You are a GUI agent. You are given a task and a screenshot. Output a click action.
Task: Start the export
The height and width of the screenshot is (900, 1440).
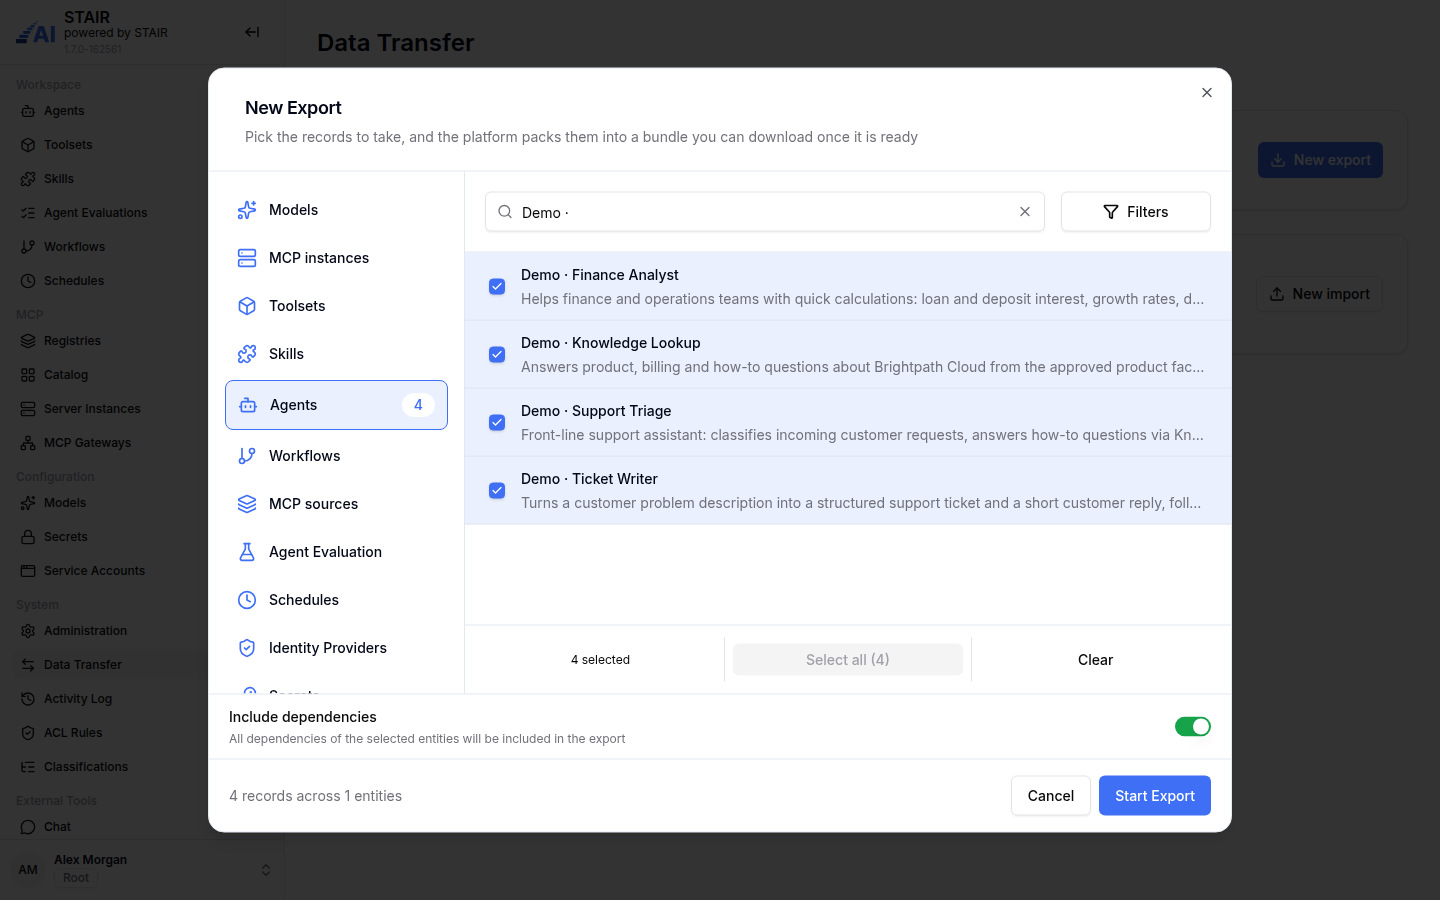[x=1155, y=796]
